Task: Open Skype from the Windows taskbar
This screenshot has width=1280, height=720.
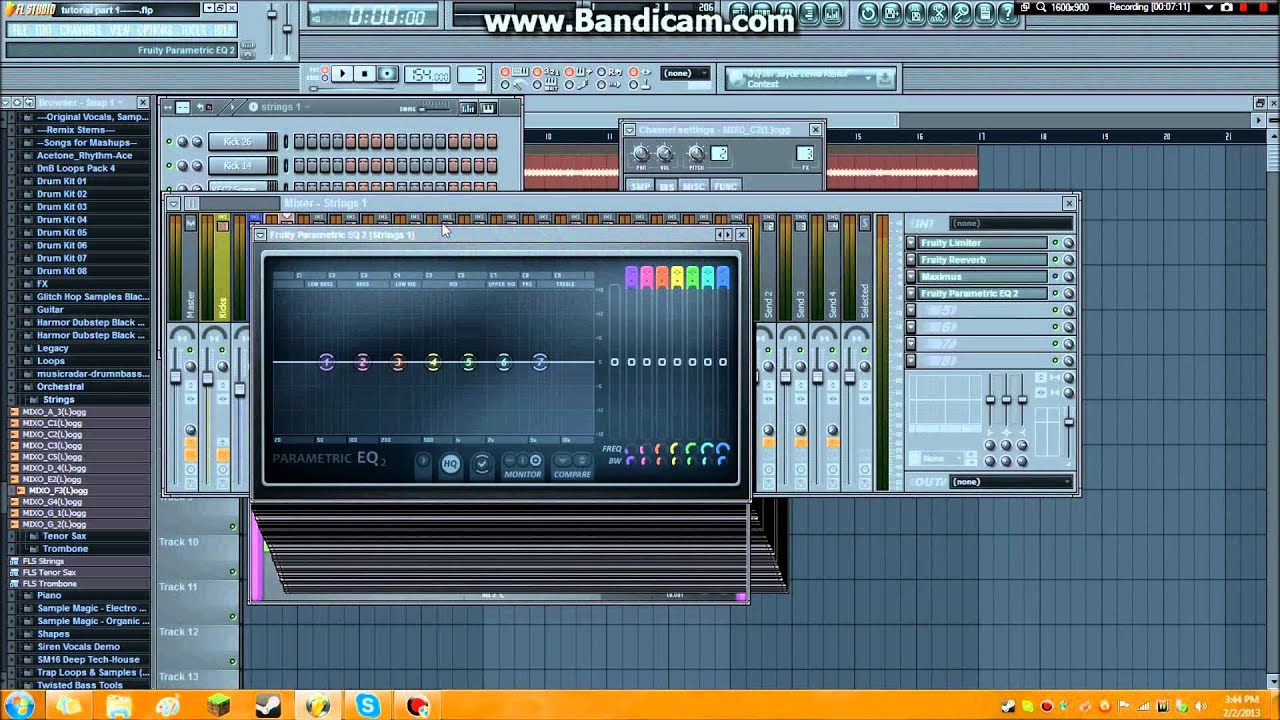Action: point(368,706)
